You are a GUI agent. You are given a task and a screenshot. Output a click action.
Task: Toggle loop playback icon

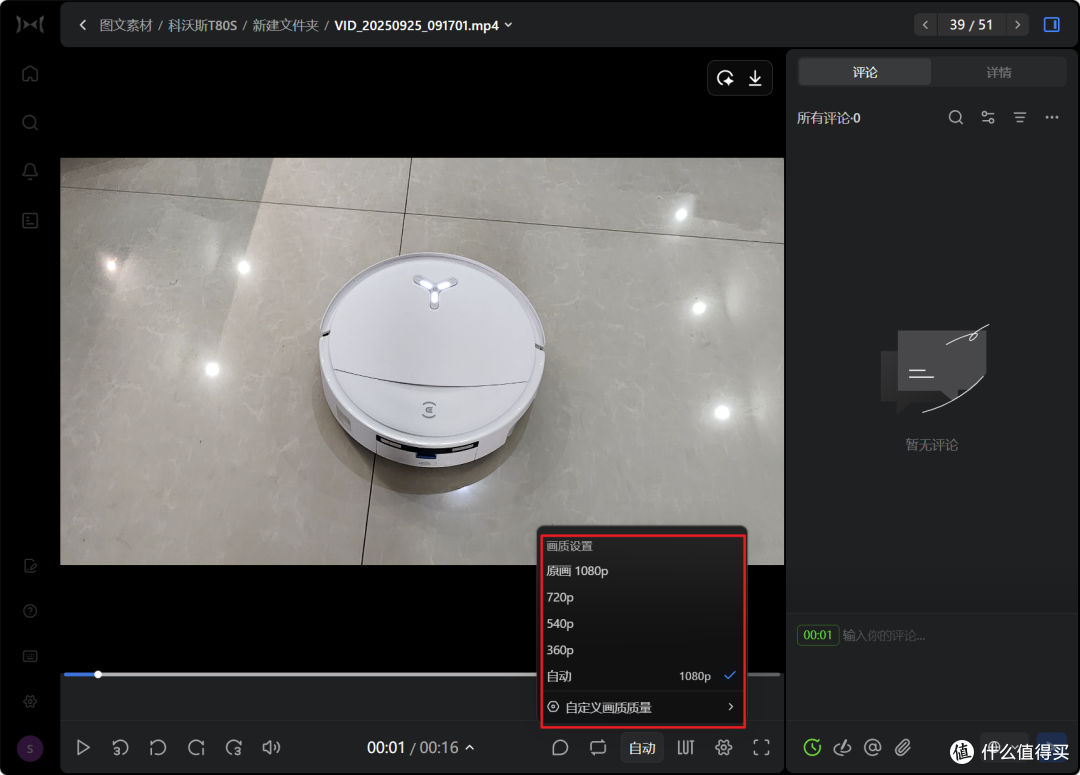pyautogui.click(x=598, y=747)
